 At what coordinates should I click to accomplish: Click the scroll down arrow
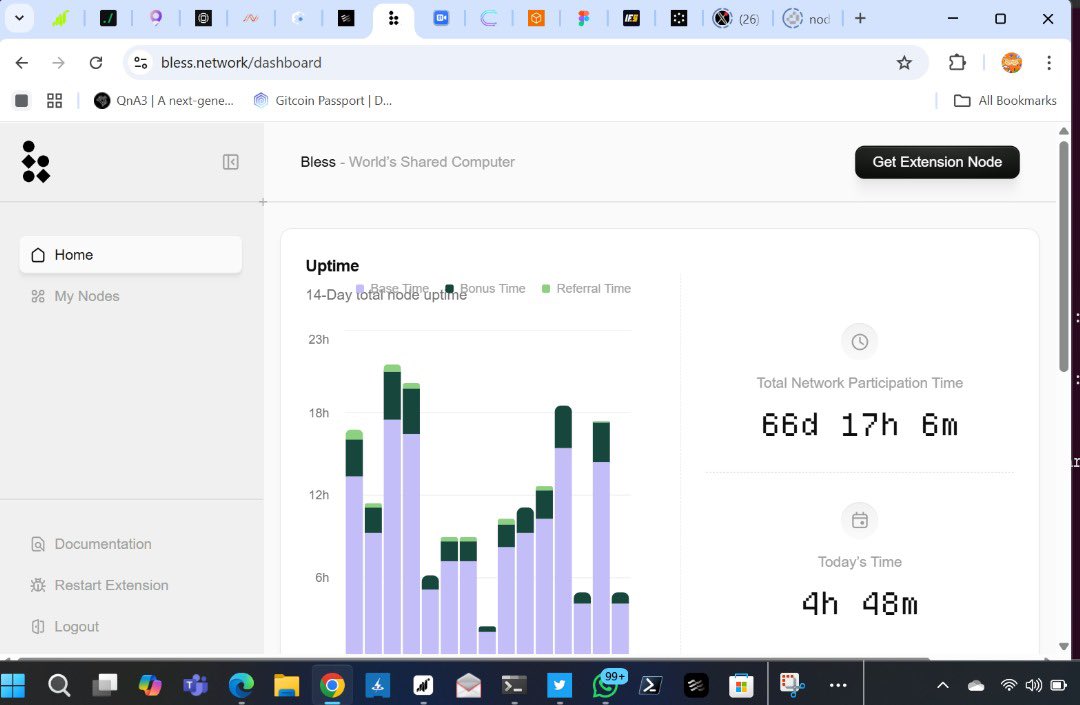1063,646
